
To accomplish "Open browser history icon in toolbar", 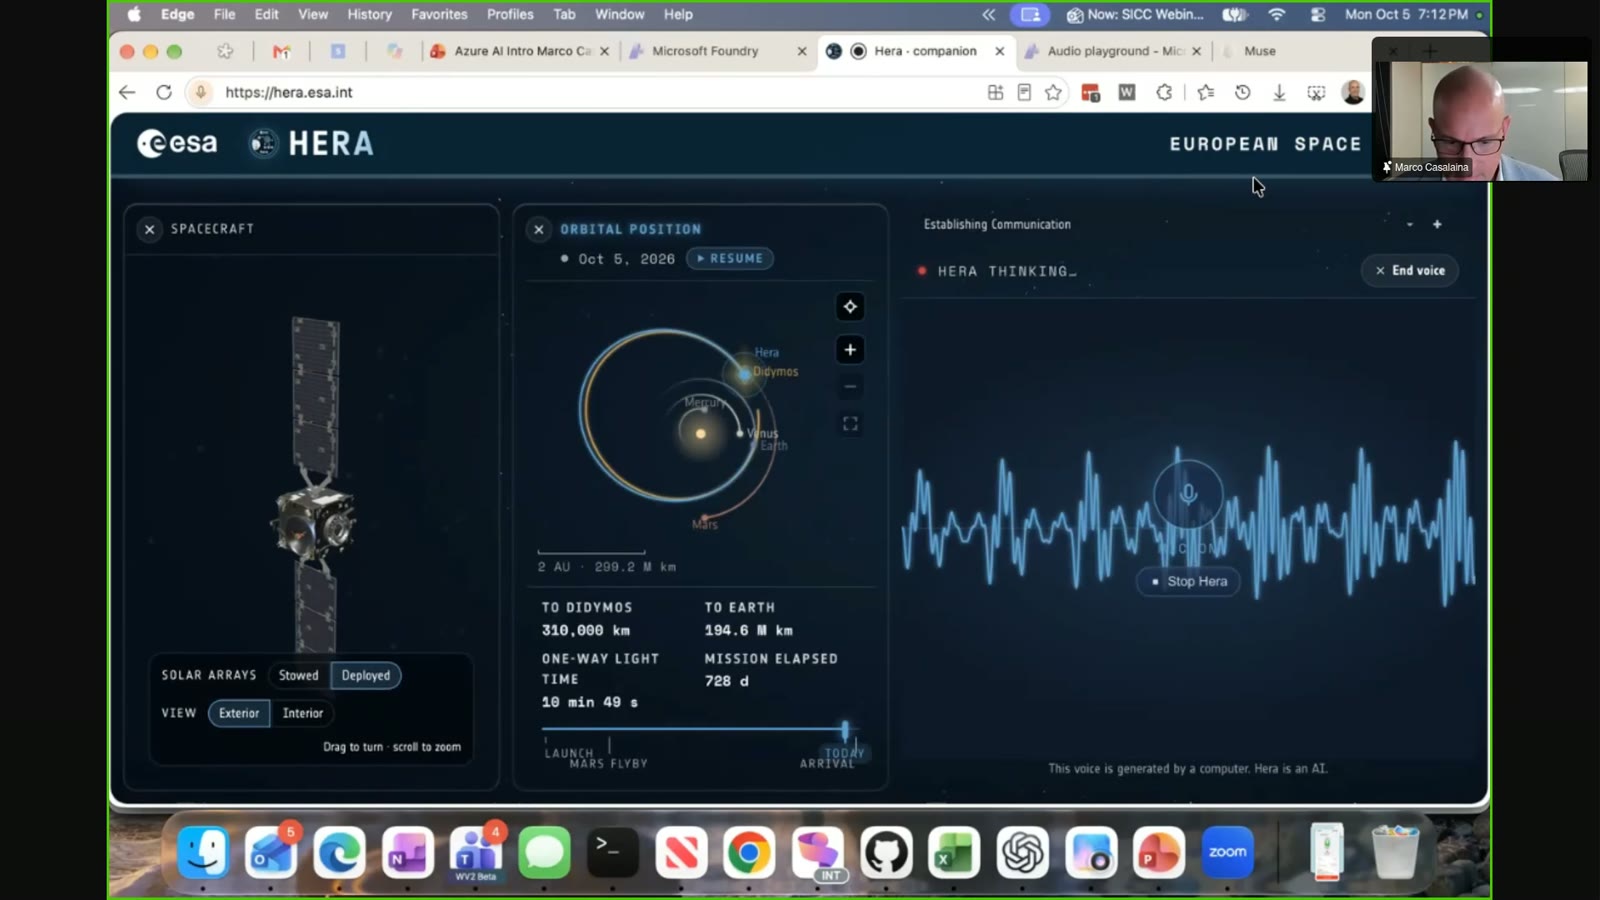I will [x=1242, y=92].
